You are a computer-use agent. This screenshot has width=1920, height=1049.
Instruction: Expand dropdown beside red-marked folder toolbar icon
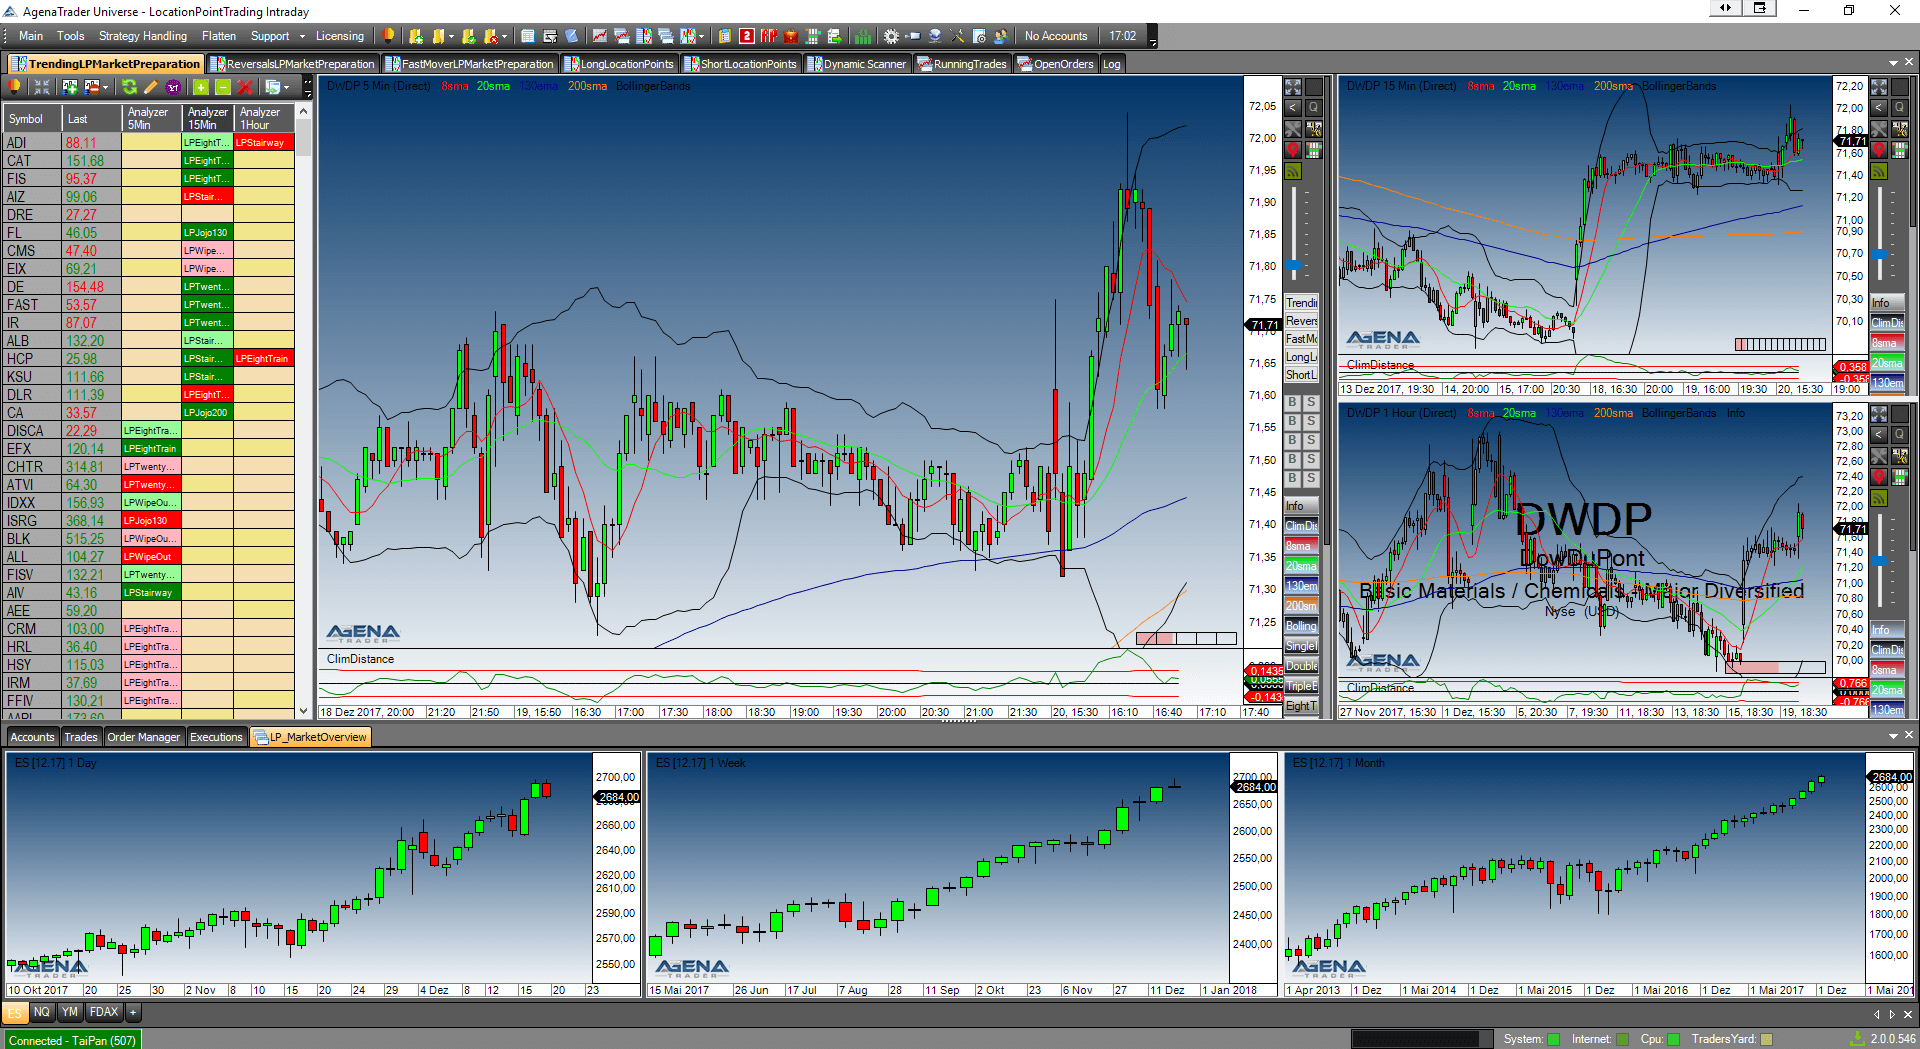(x=504, y=36)
